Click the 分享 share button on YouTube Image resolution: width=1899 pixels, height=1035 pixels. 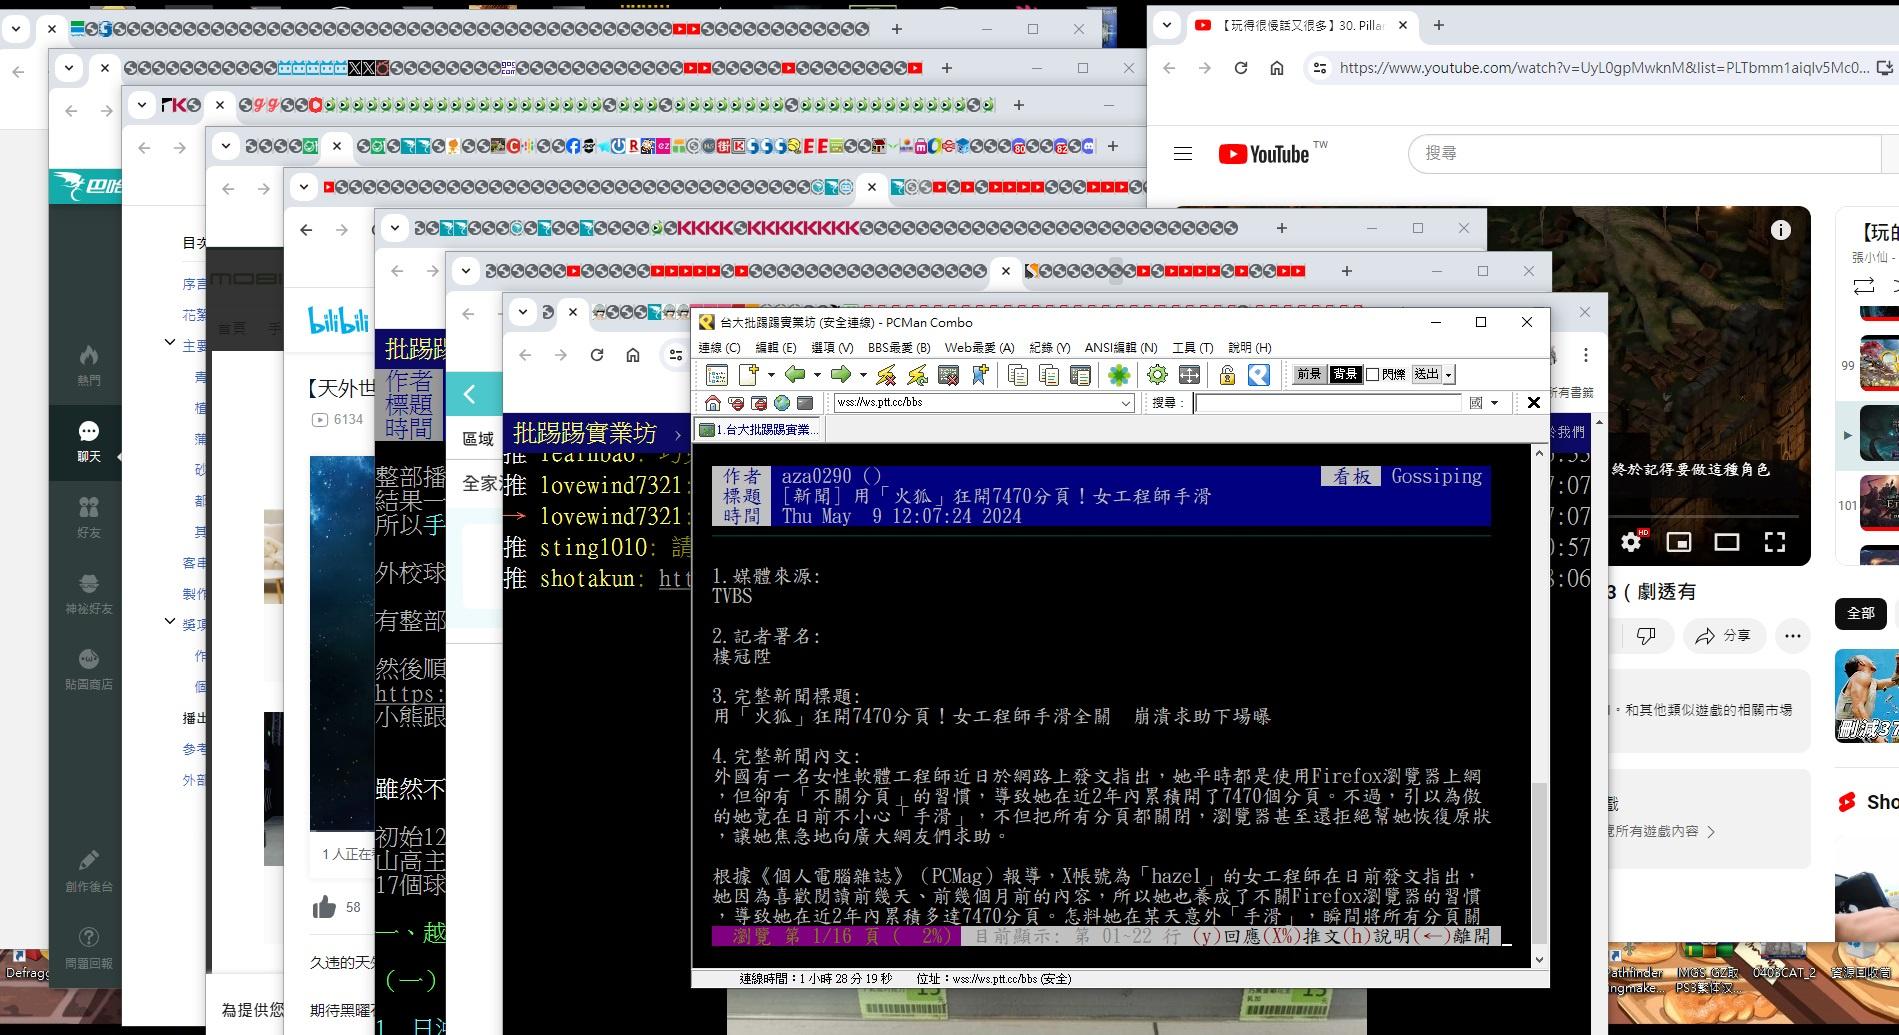[1724, 636]
